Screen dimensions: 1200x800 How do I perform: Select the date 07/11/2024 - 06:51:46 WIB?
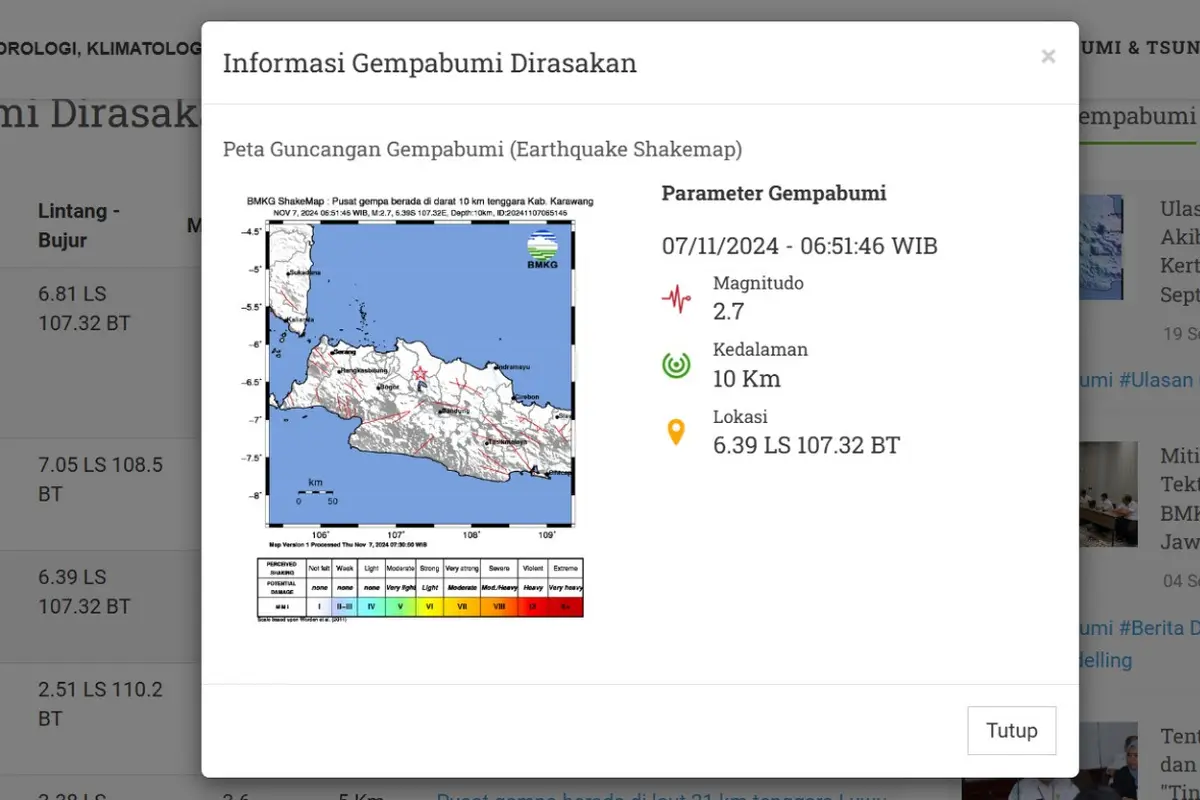tap(800, 246)
